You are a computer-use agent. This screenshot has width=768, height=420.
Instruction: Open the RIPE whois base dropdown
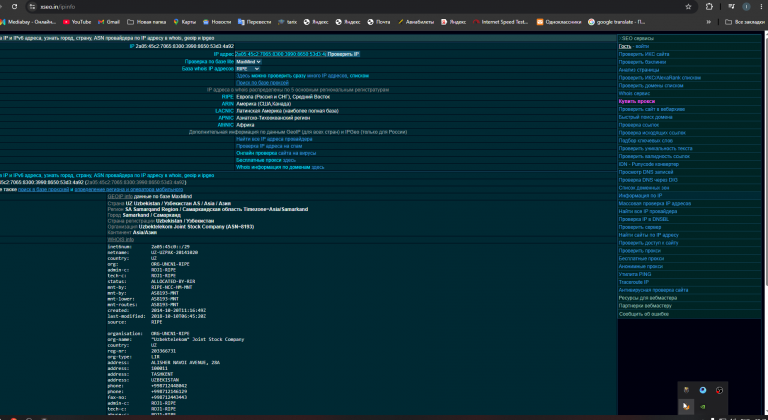pyautogui.click(x=247, y=69)
